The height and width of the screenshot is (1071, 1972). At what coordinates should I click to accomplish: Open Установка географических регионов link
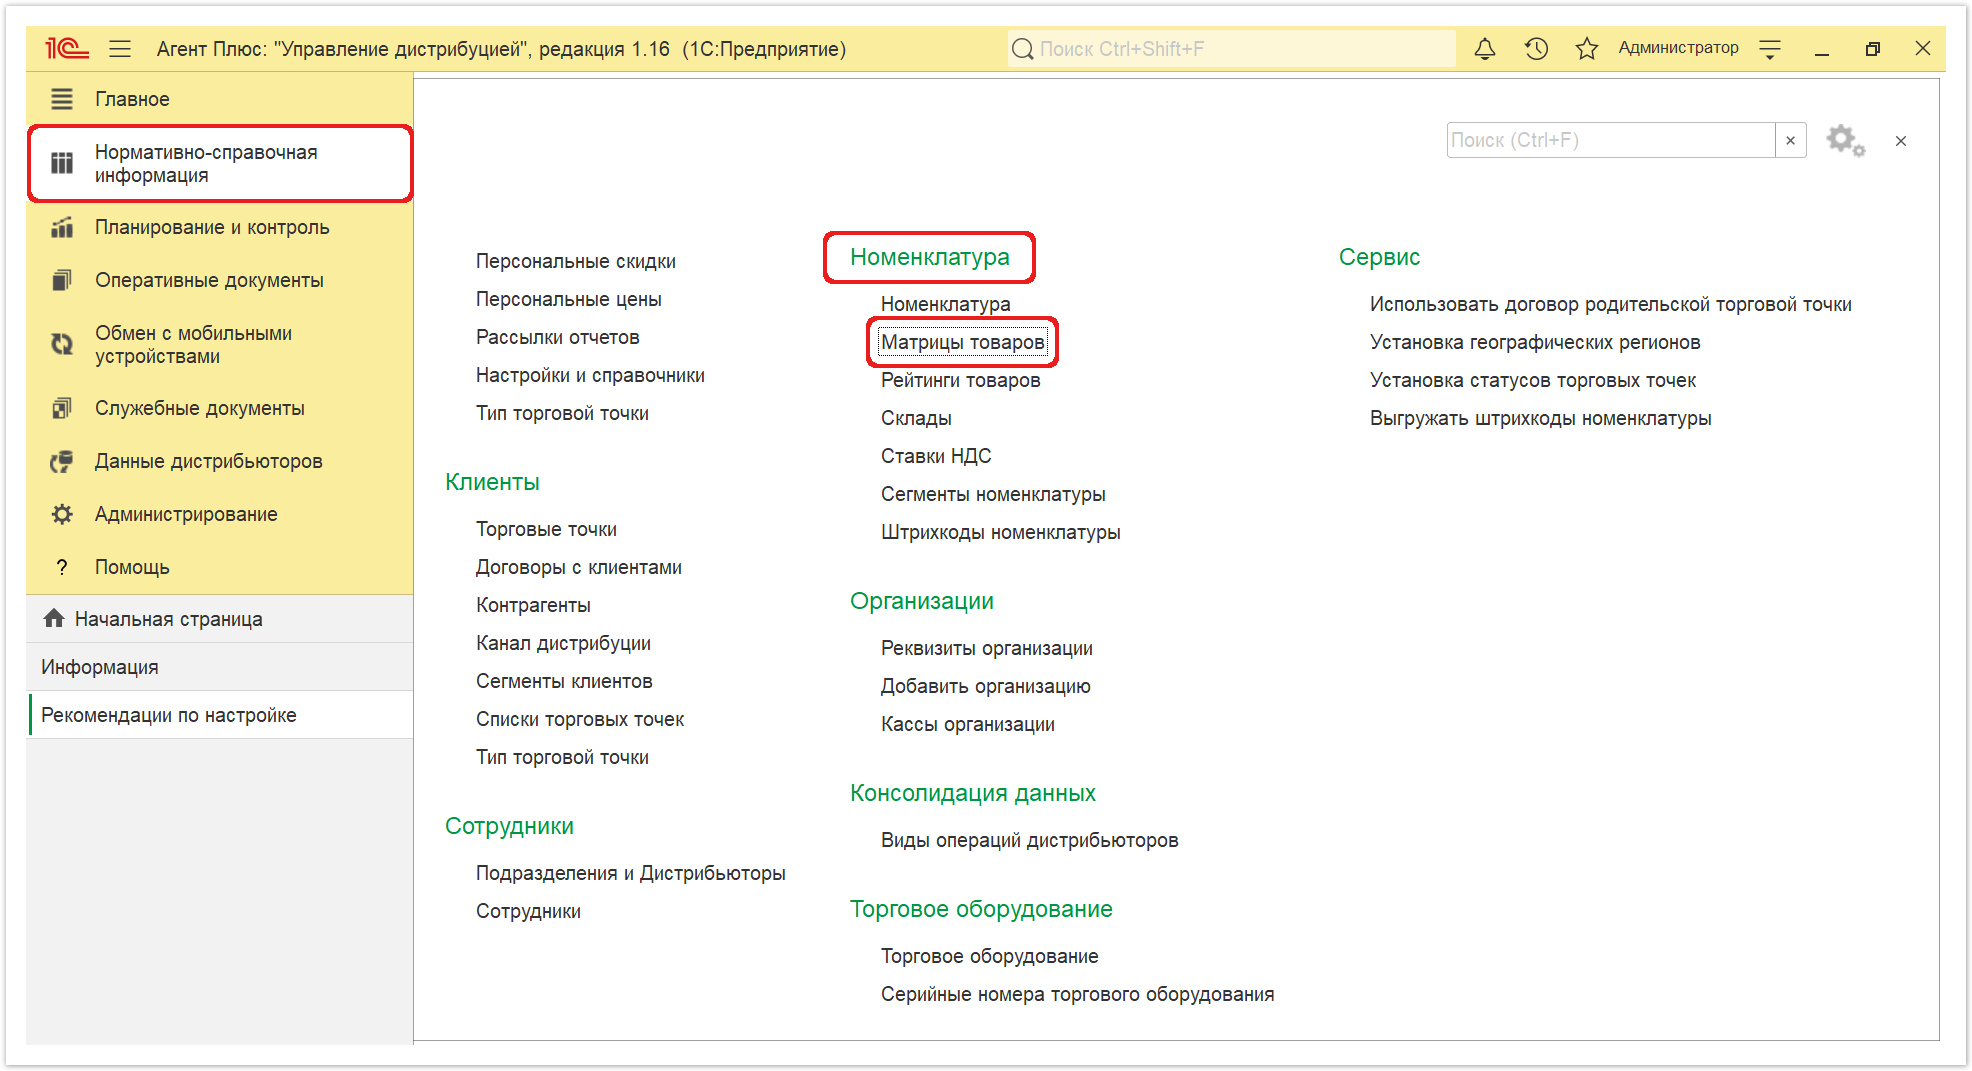[x=1535, y=342]
